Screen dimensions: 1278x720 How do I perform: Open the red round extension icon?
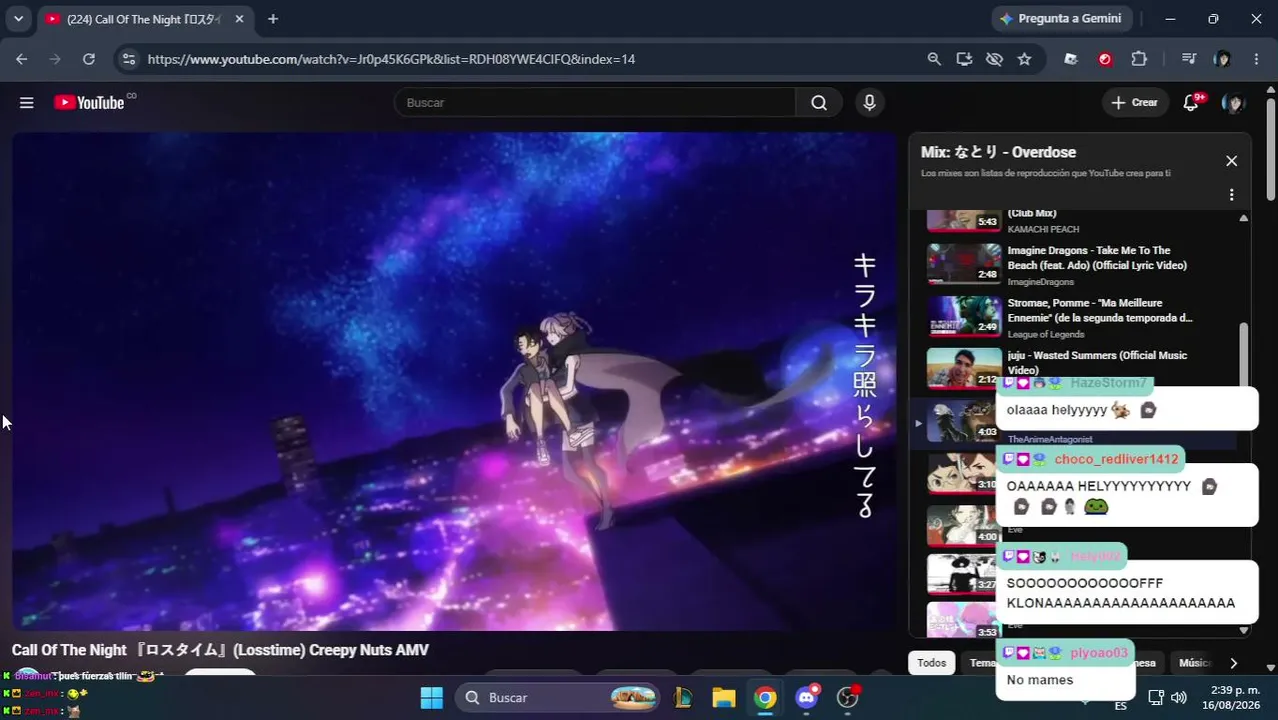[x=1105, y=59]
